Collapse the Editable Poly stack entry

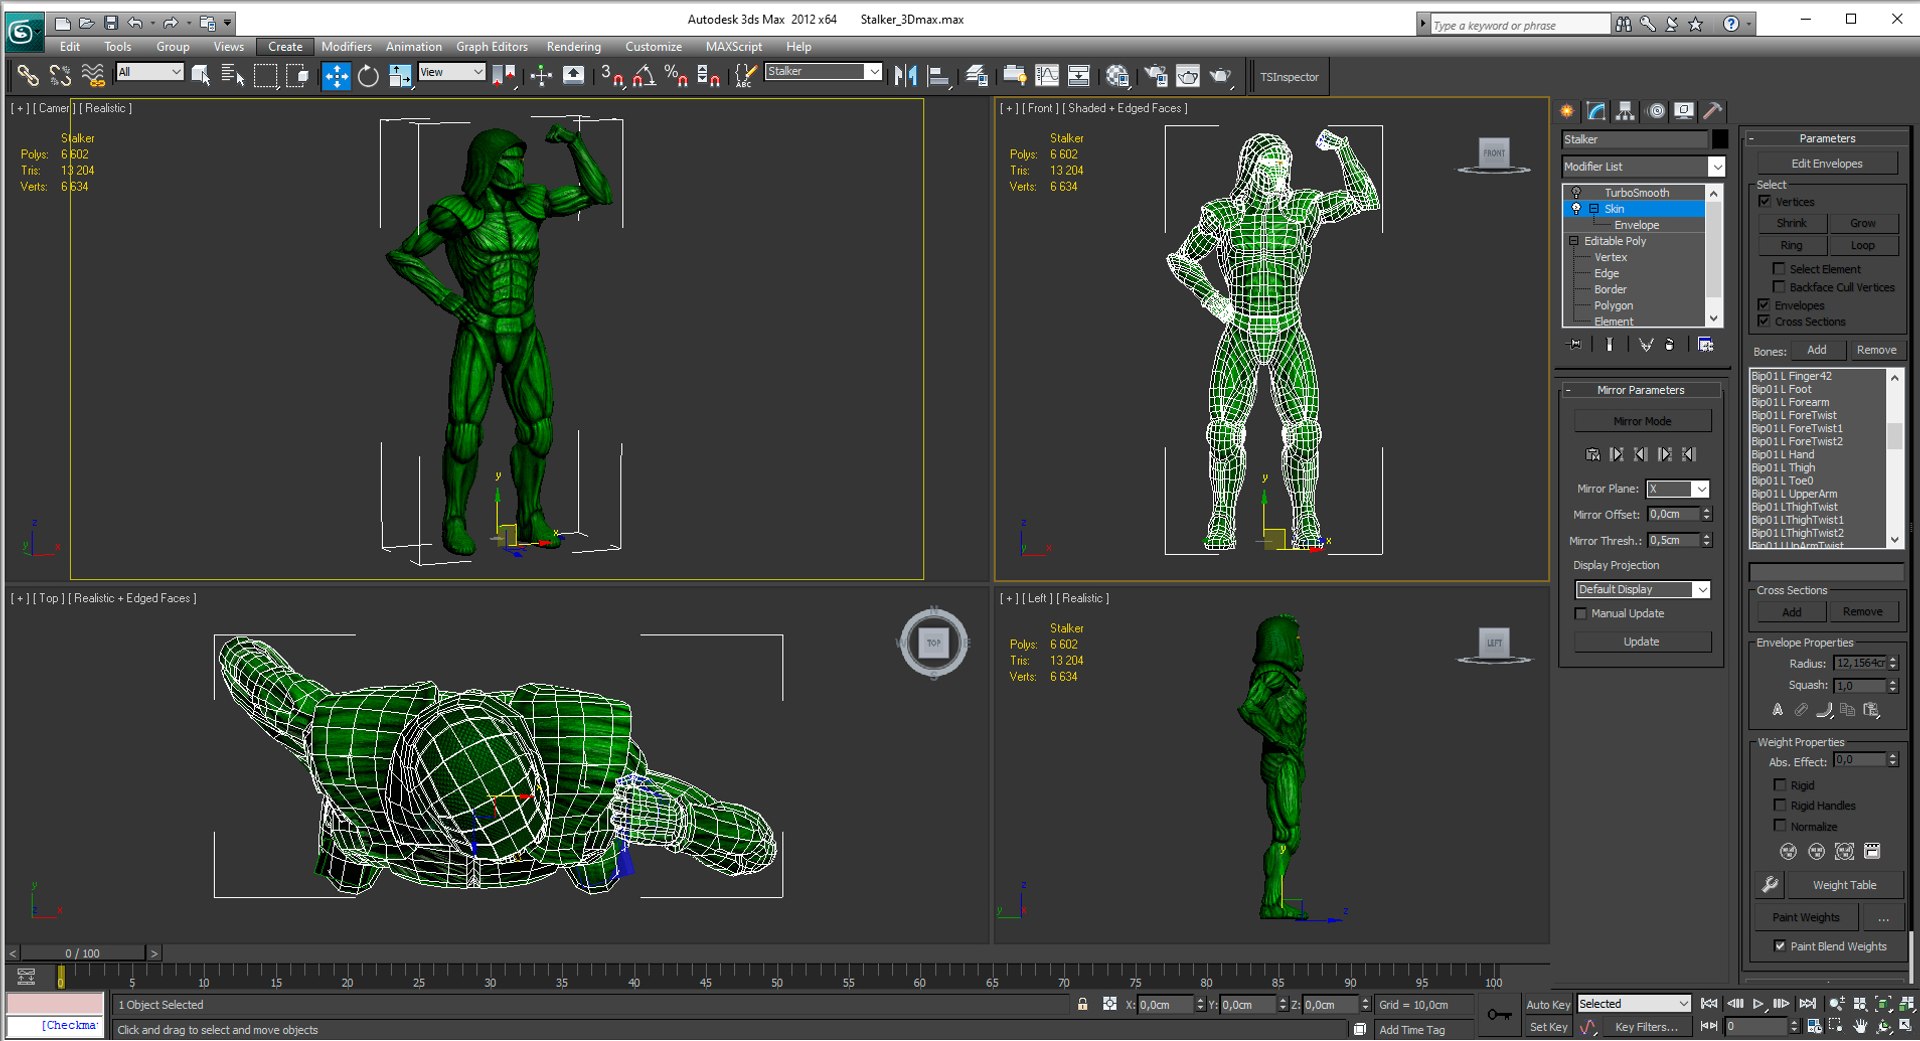coord(1574,241)
